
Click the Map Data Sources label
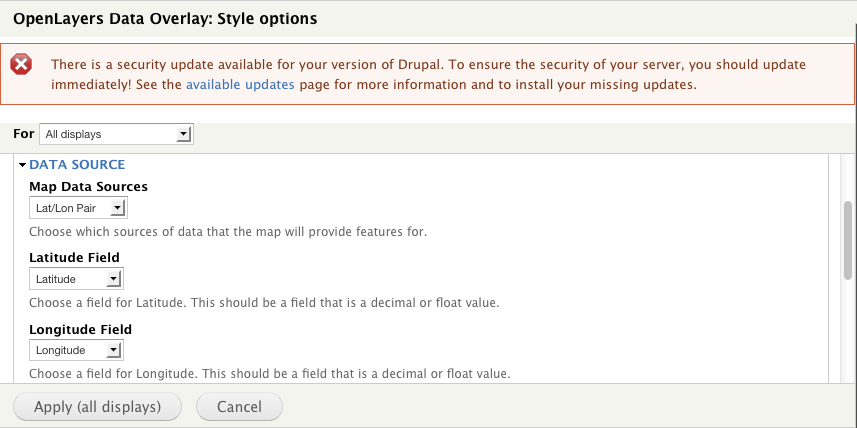89,187
